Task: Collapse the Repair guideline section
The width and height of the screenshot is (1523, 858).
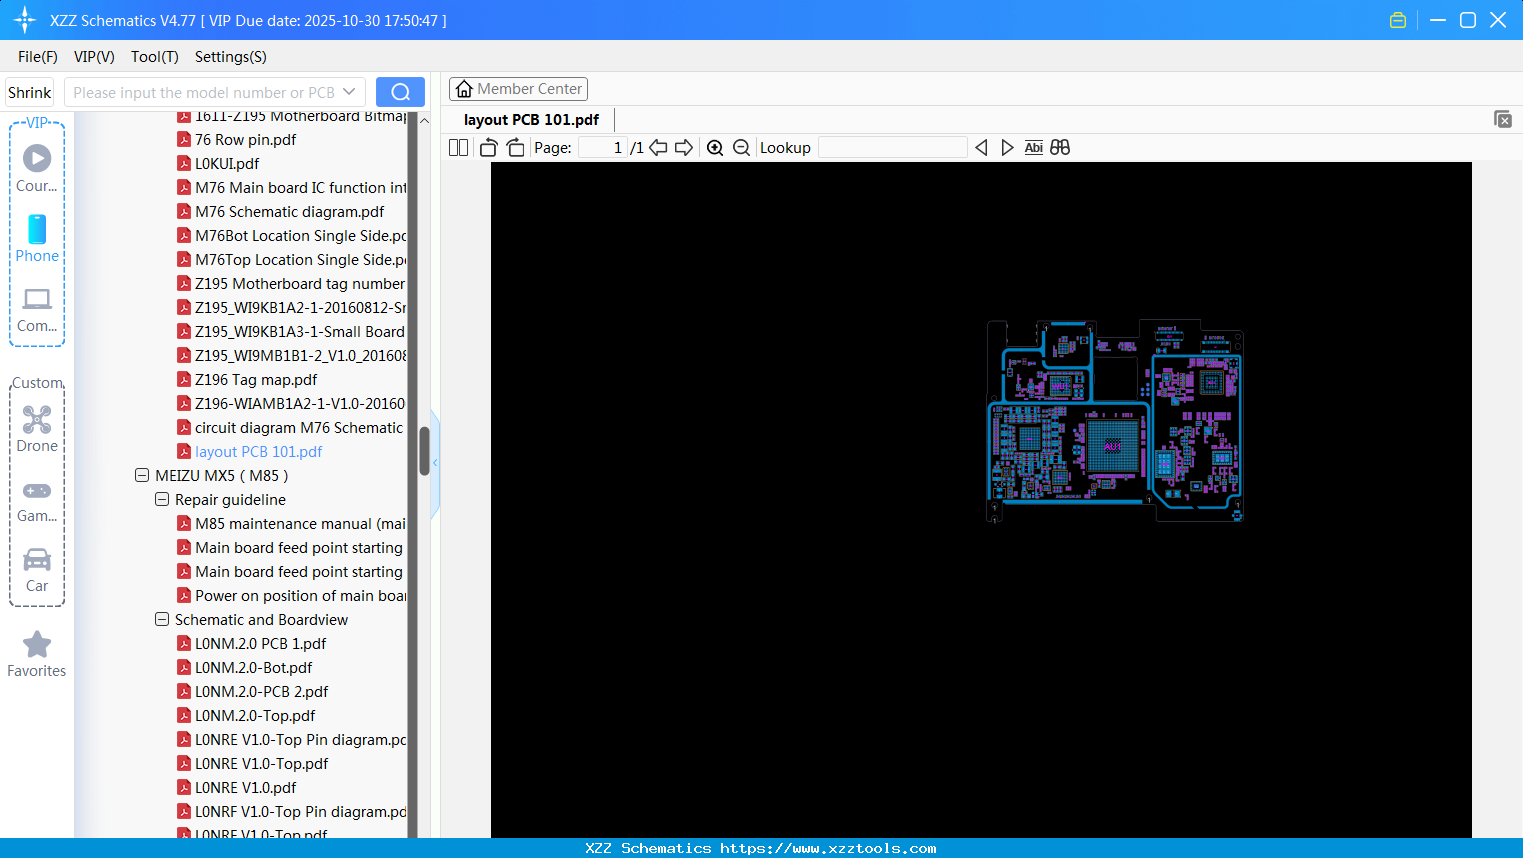Action: pyautogui.click(x=161, y=499)
